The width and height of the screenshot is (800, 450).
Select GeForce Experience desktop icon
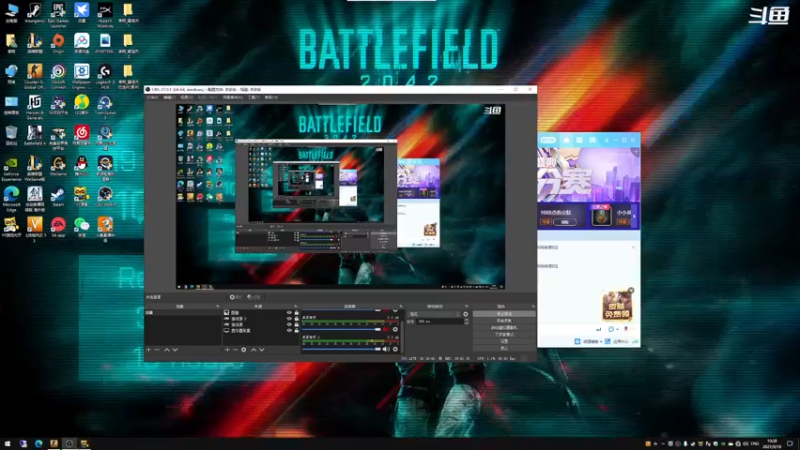[11, 169]
